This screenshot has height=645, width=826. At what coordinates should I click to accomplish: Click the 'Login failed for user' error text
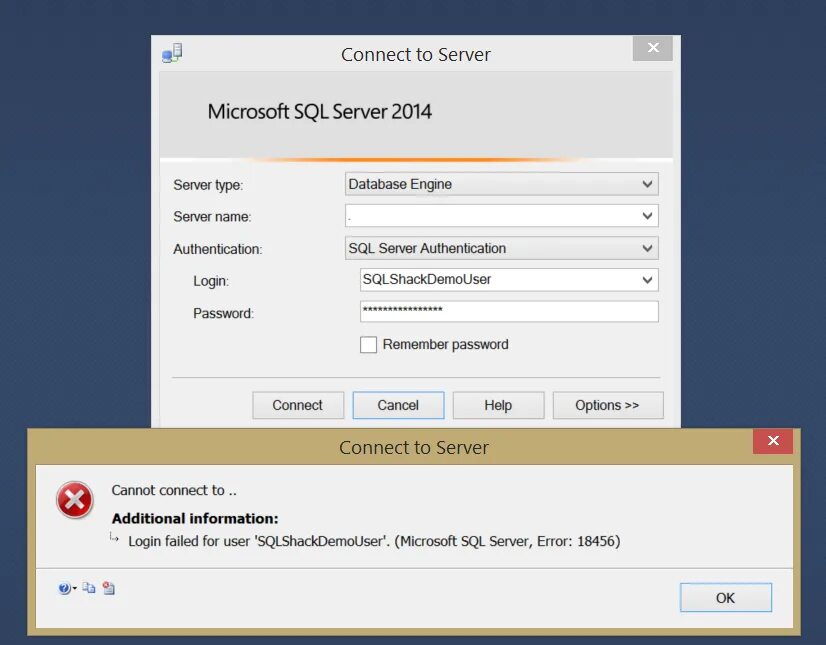coord(375,541)
